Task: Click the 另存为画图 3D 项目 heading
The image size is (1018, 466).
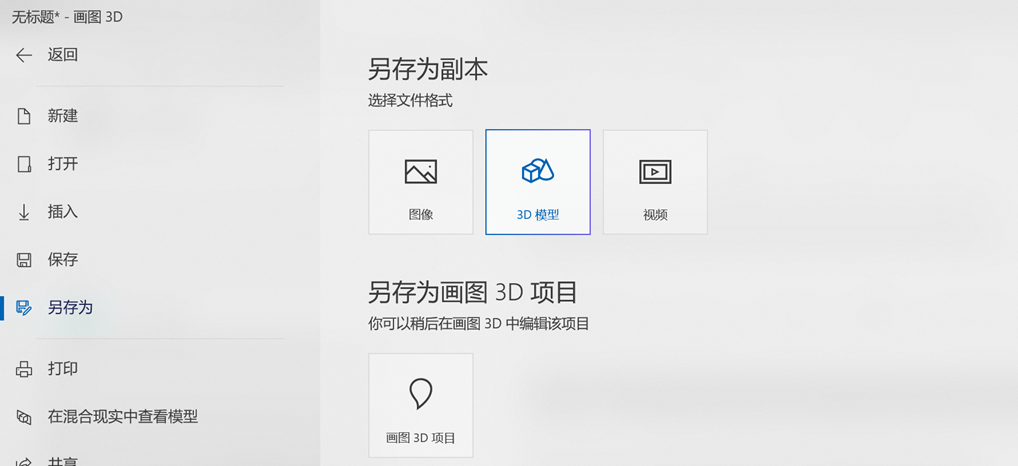Action: 473,293
